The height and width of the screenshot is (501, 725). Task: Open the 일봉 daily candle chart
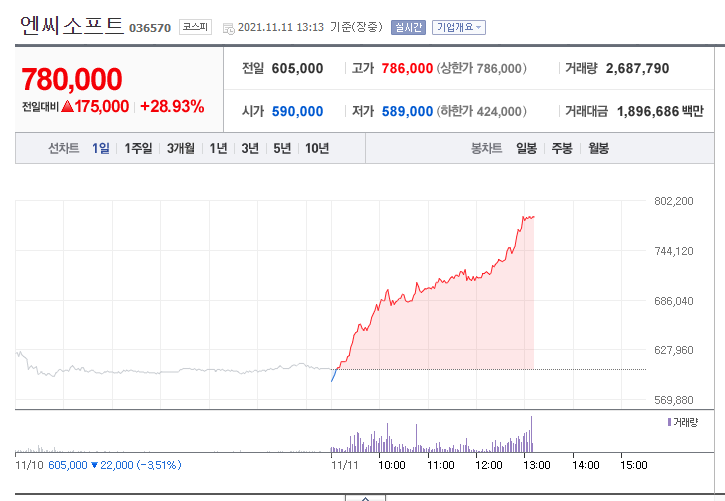coord(527,148)
